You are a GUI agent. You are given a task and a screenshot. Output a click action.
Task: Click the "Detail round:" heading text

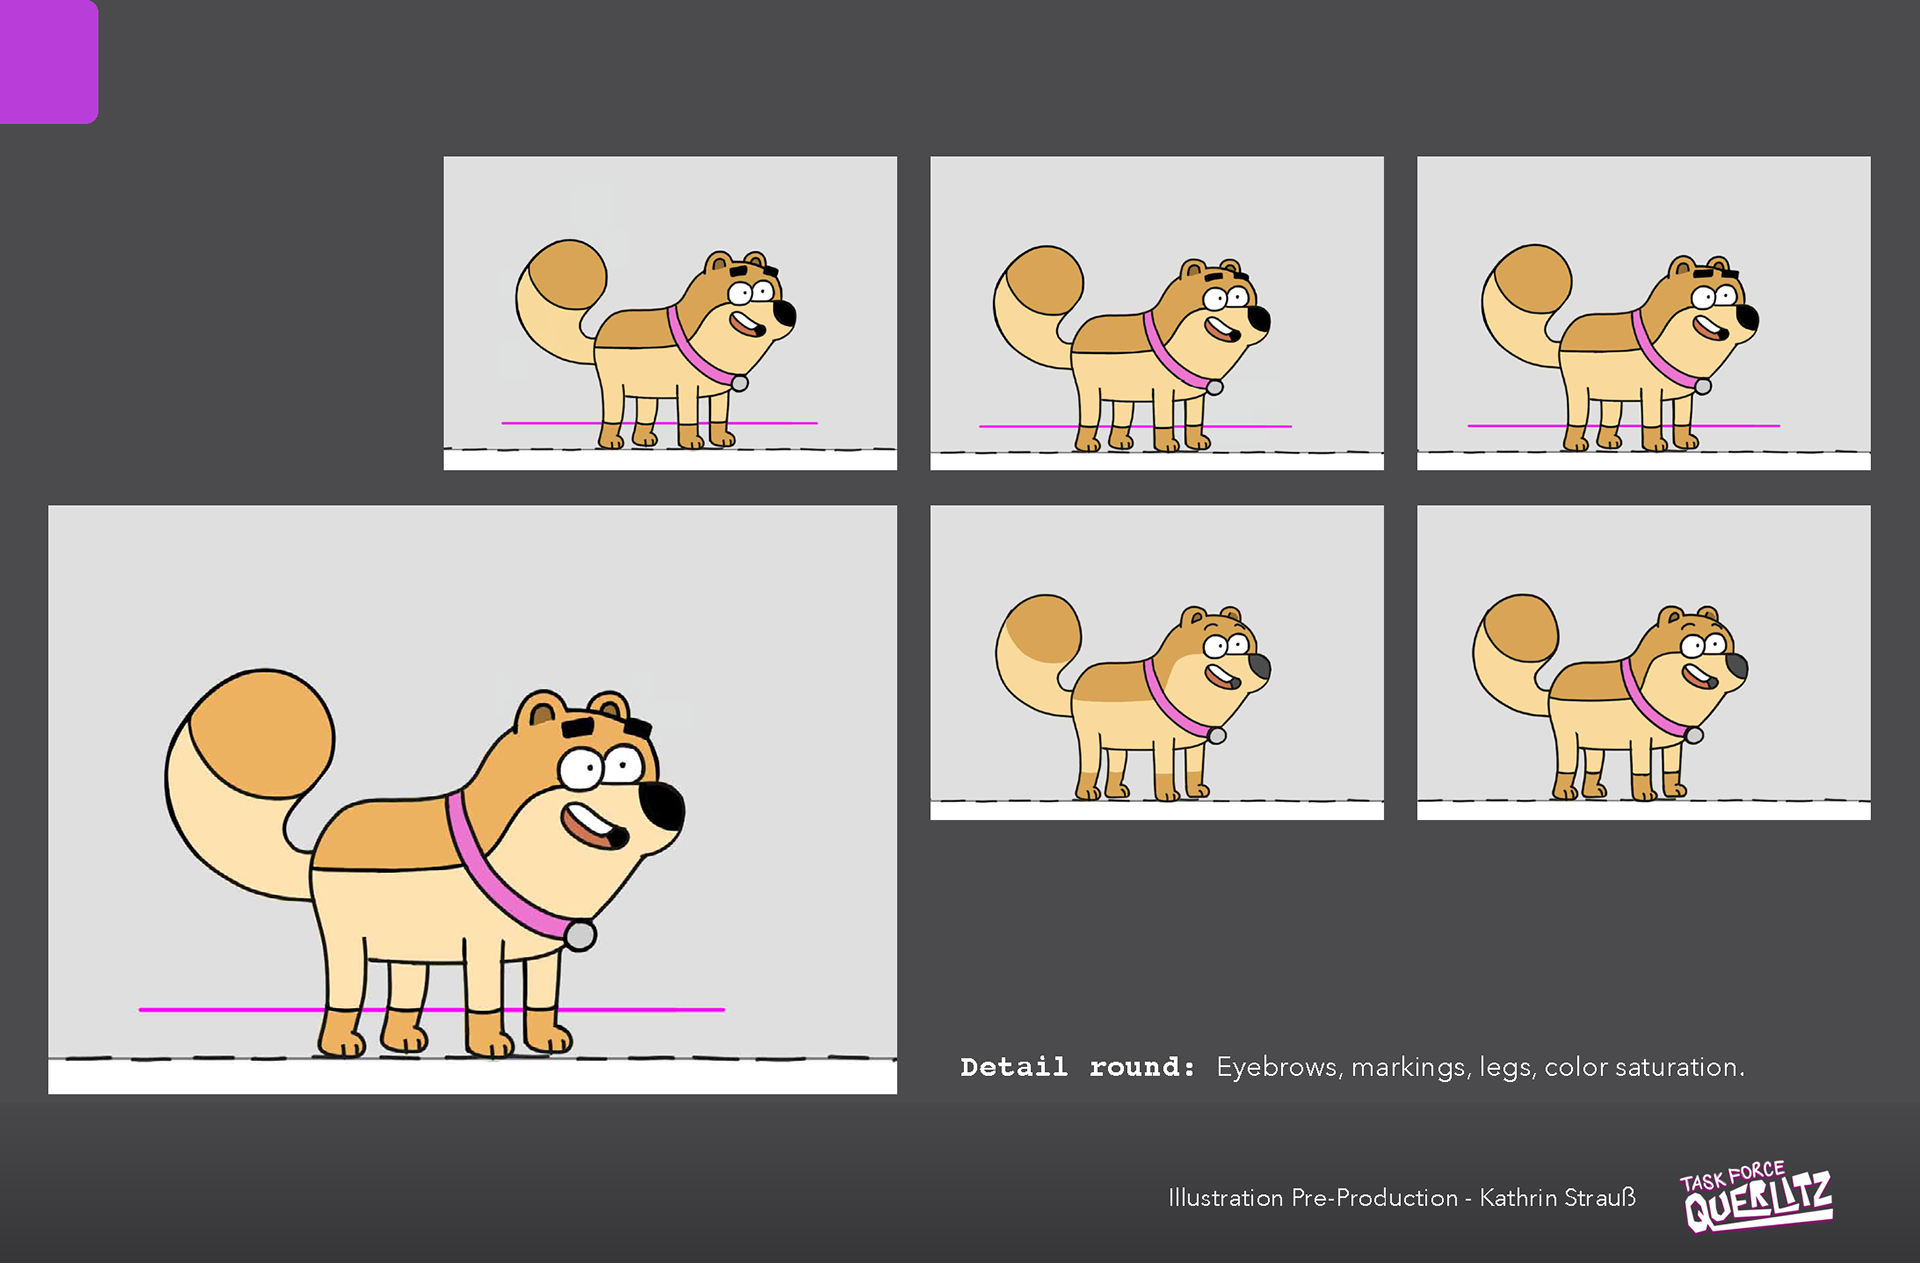click(1077, 1067)
